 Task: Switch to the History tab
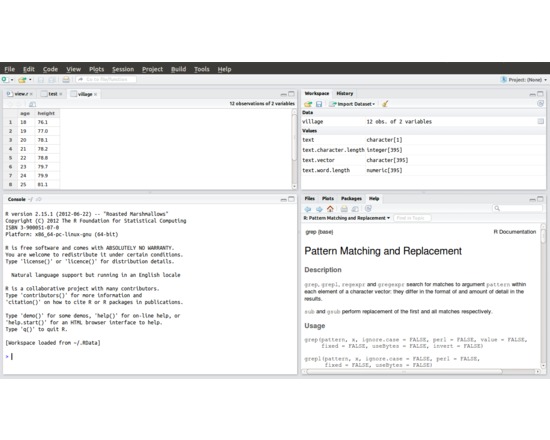tap(345, 93)
